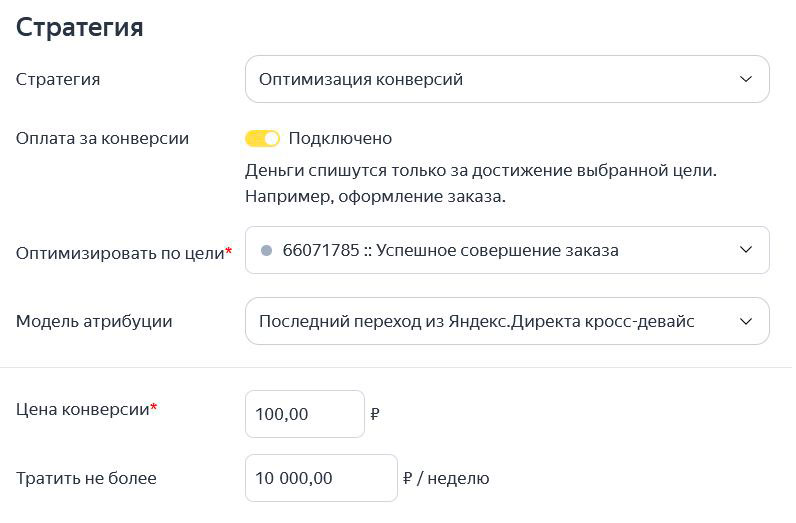
Task: Open the Оптимизировать по цели dropdown
Action: 507,250
